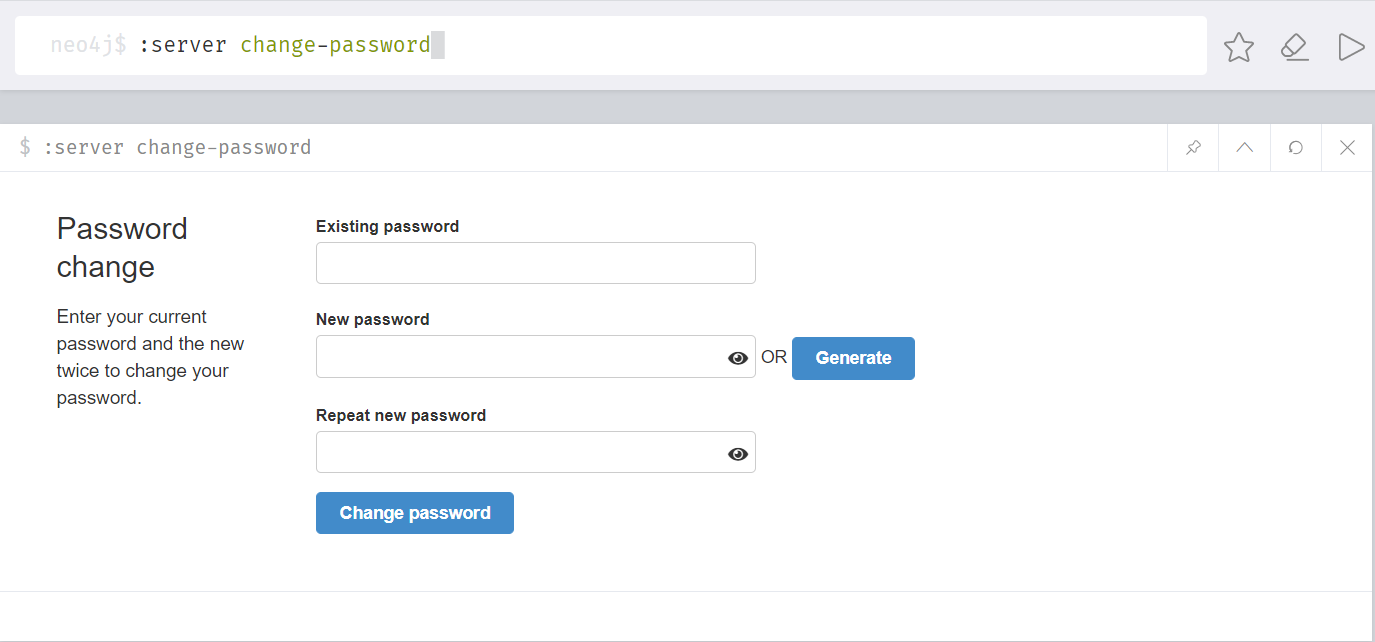Save command as favorite with star icon
The height and width of the screenshot is (642, 1375).
1239,46
